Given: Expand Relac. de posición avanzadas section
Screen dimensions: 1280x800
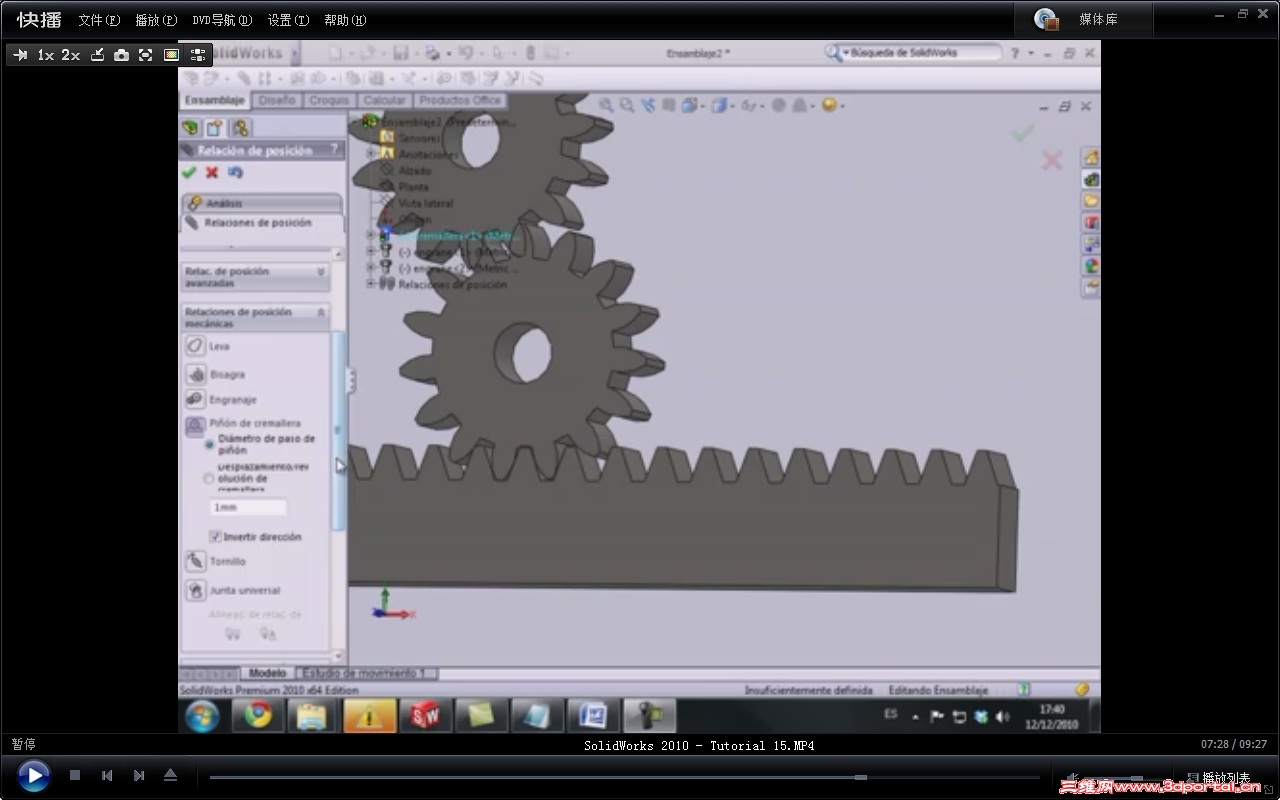Looking at the screenshot, I should 256,277.
